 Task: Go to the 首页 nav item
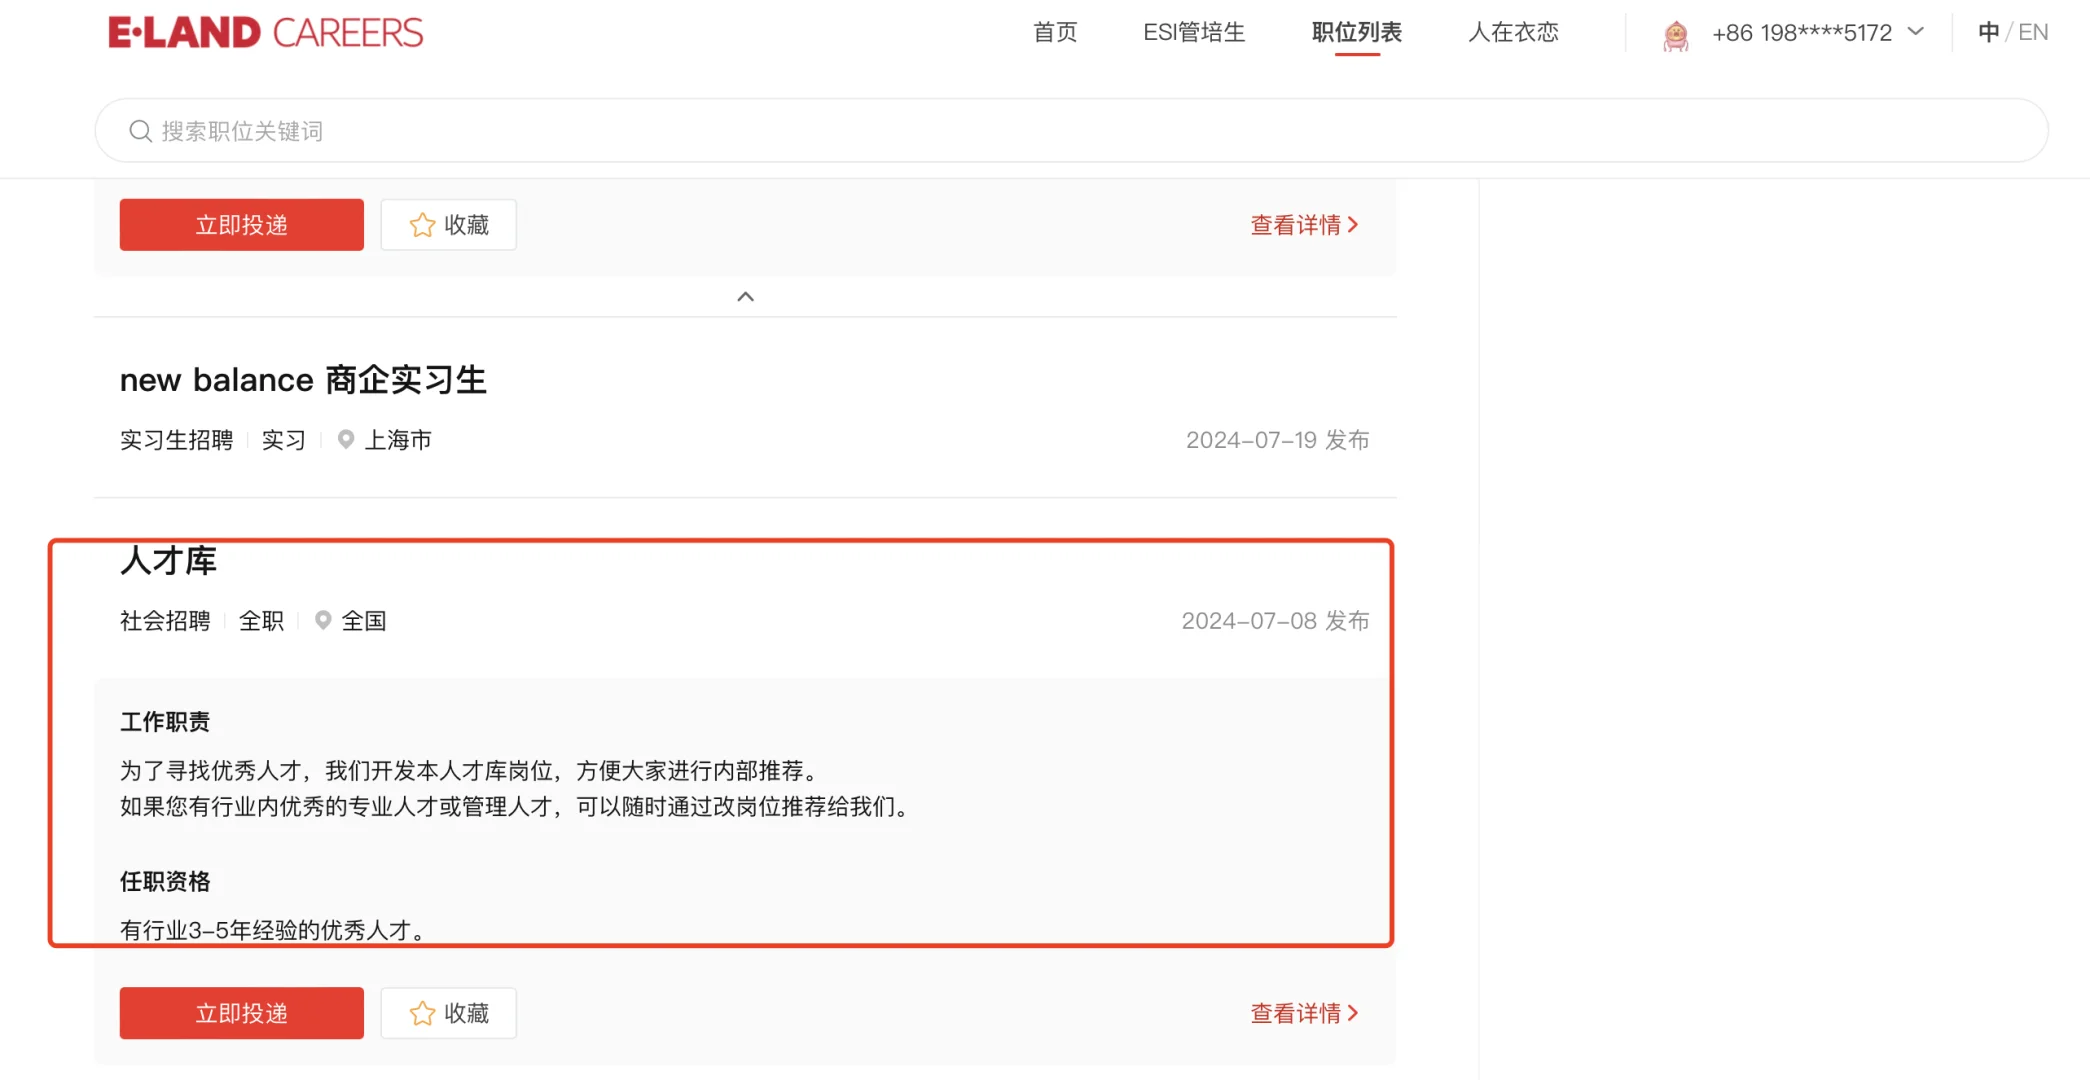click(x=1055, y=32)
